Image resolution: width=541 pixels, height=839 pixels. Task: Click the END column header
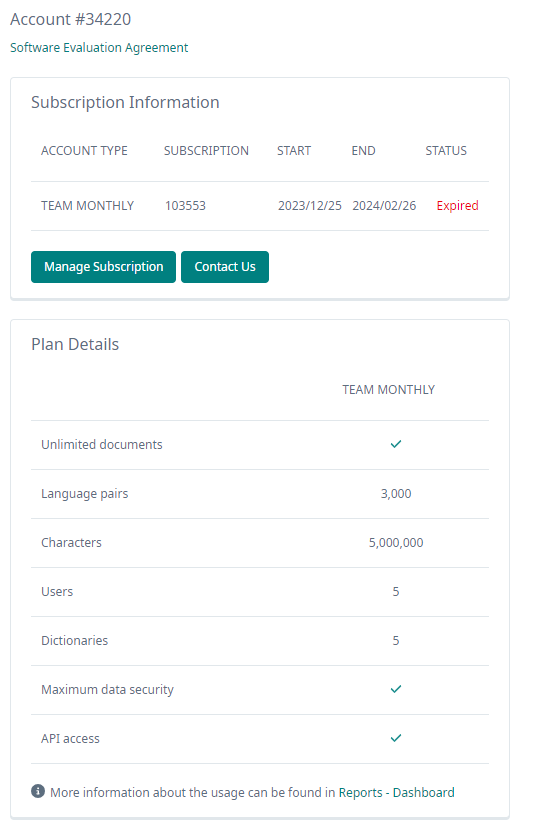[363, 151]
